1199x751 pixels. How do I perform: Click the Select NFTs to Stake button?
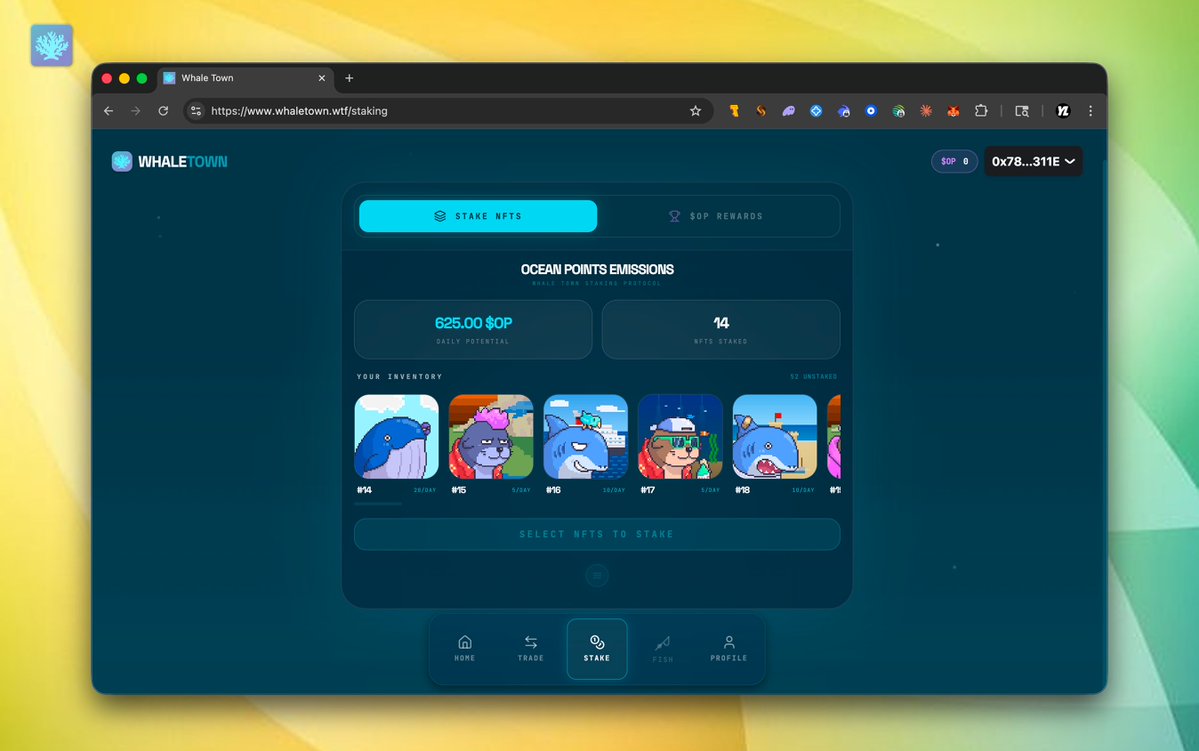click(x=597, y=535)
